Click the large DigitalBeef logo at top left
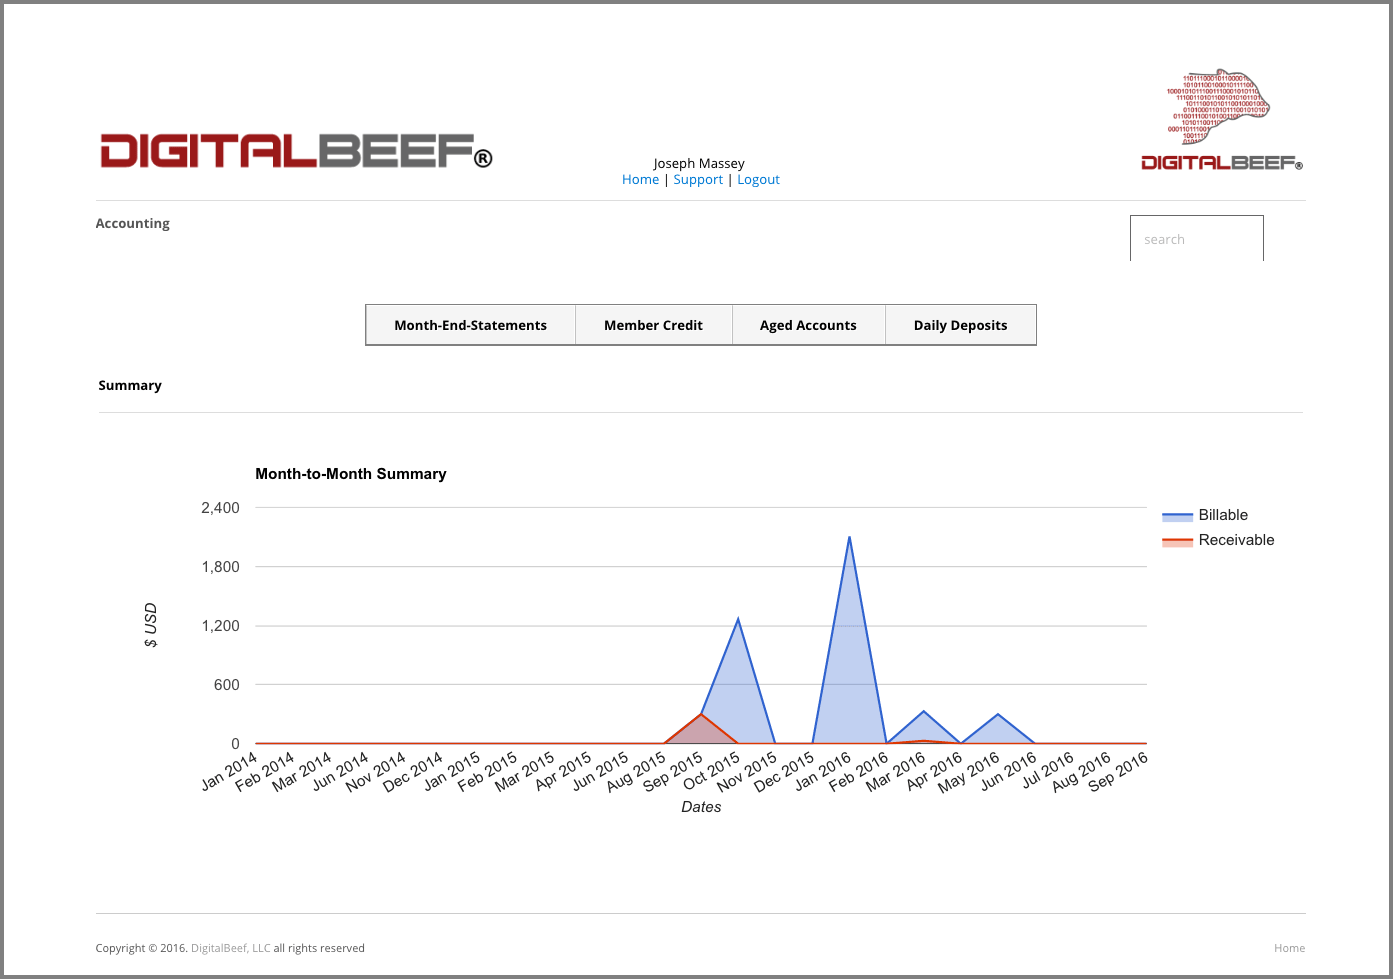 [x=296, y=151]
